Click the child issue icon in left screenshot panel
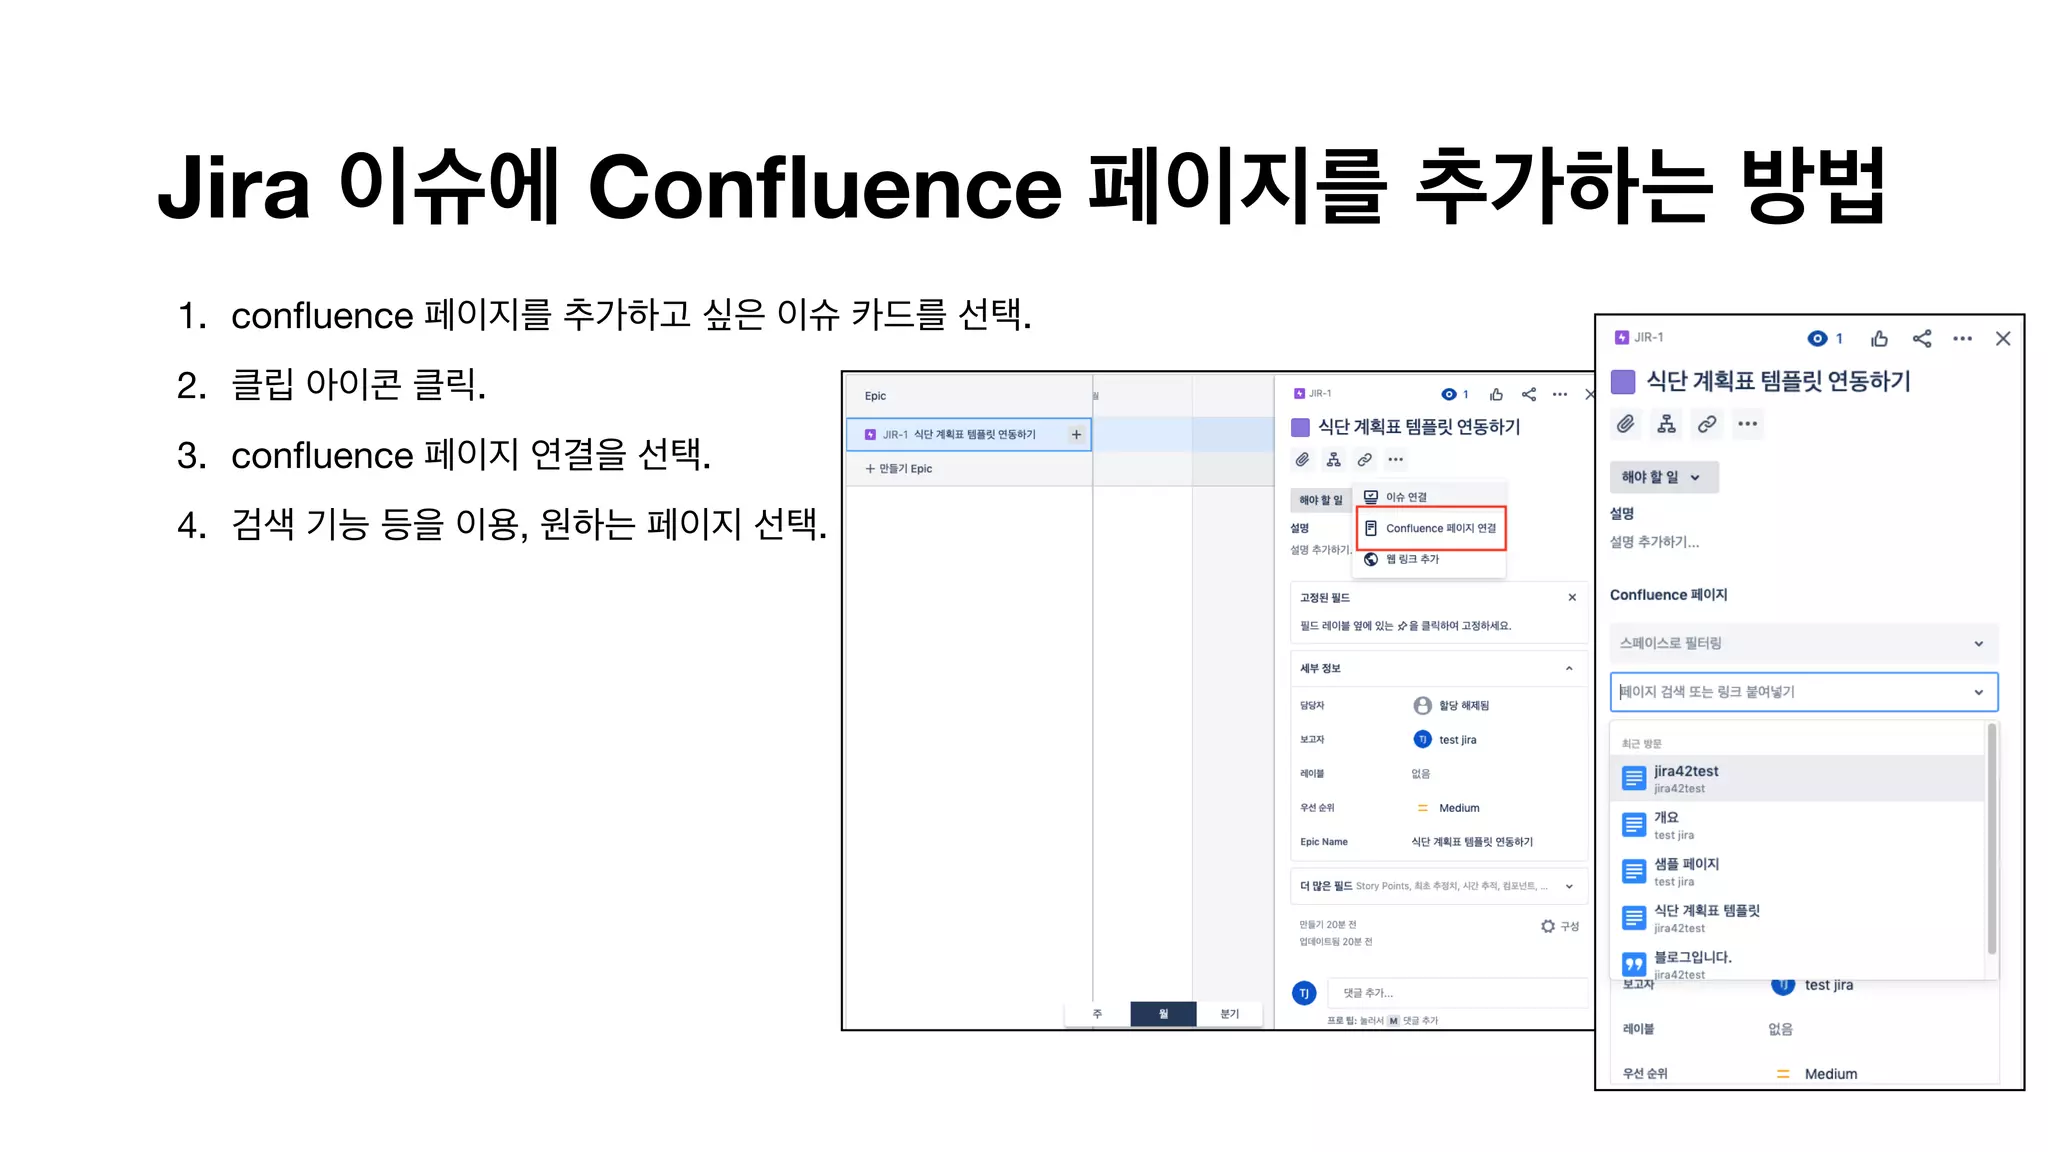The height and width of the screenshot is (1152, 2048). click(1333, 460)
